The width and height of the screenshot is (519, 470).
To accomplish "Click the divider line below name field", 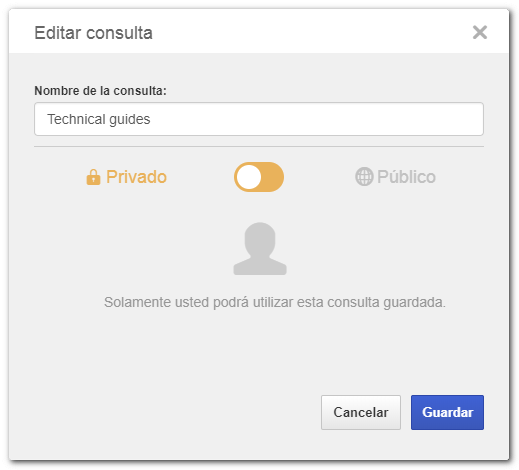I will 259,146.
